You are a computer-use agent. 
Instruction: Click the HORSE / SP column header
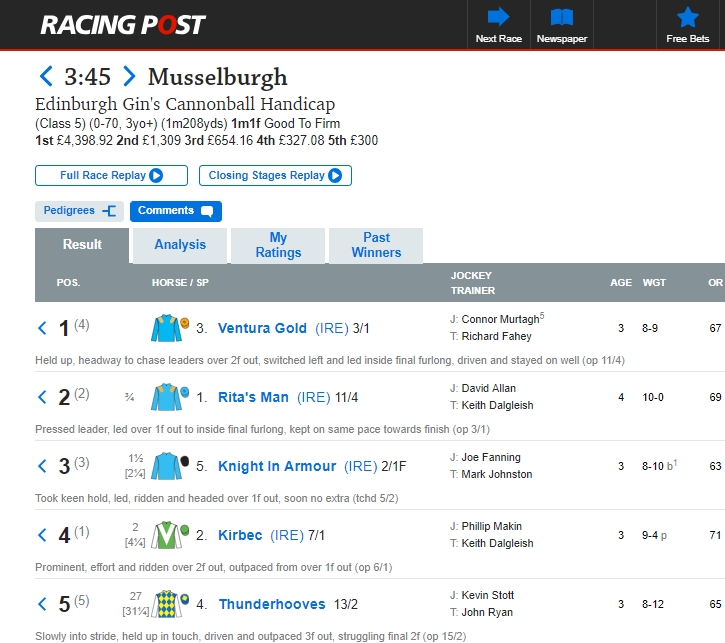point(180,282)
